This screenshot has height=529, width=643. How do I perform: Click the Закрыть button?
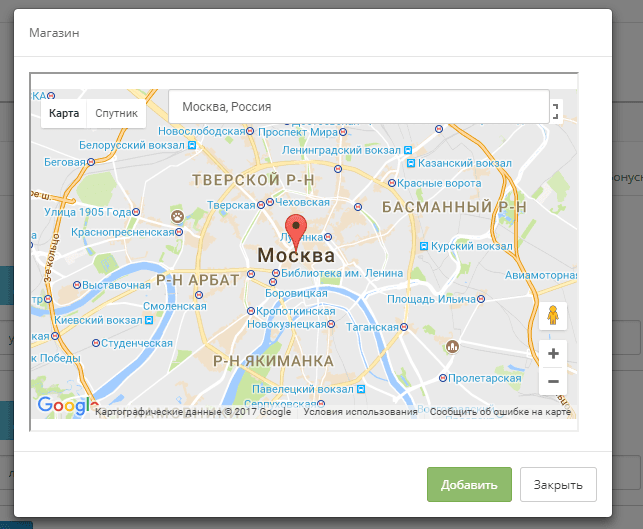tap(558, 484)
